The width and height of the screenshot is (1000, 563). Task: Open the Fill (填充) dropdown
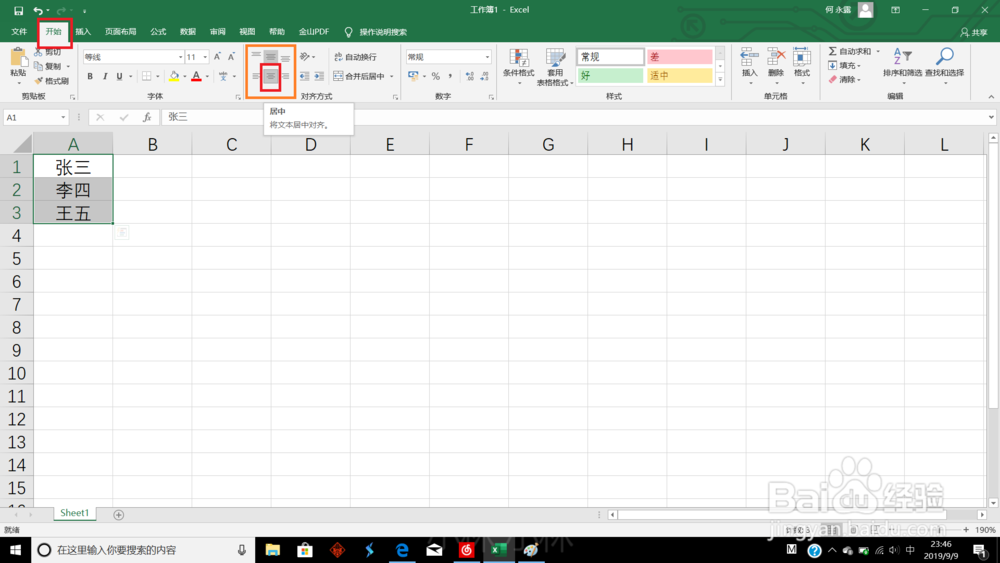pyautogui.click(x=845, y=65)
